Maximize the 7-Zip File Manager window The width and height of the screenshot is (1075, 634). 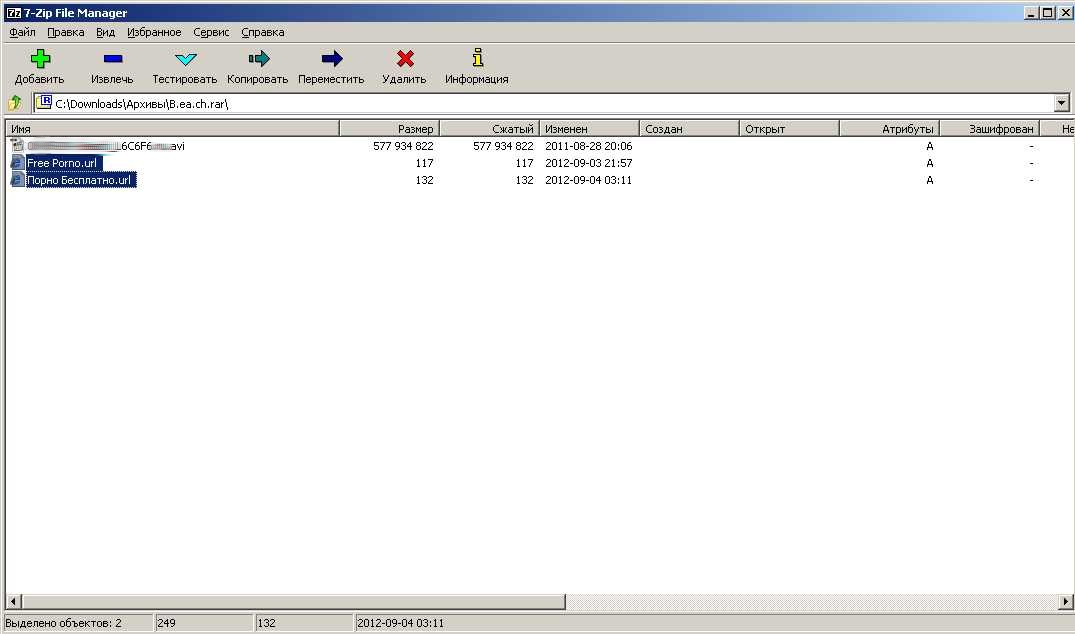pyautogui.click(x=1047, y=12)
